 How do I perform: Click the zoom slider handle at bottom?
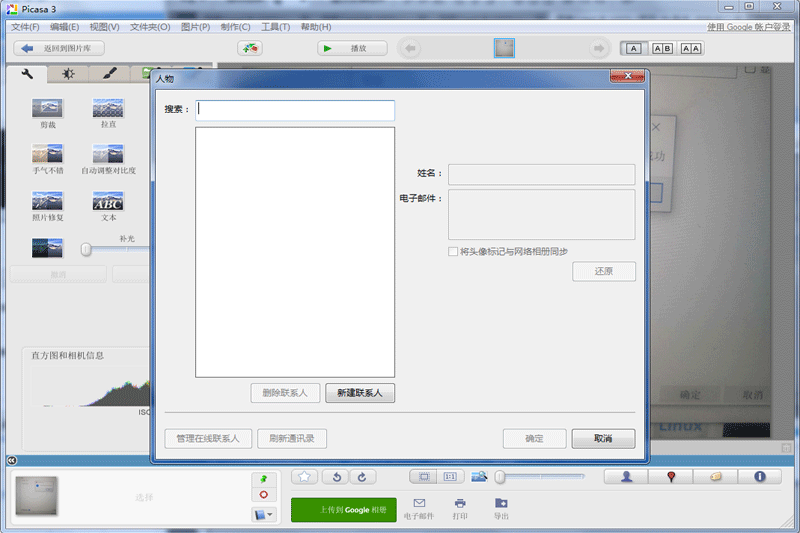(500, 477)
